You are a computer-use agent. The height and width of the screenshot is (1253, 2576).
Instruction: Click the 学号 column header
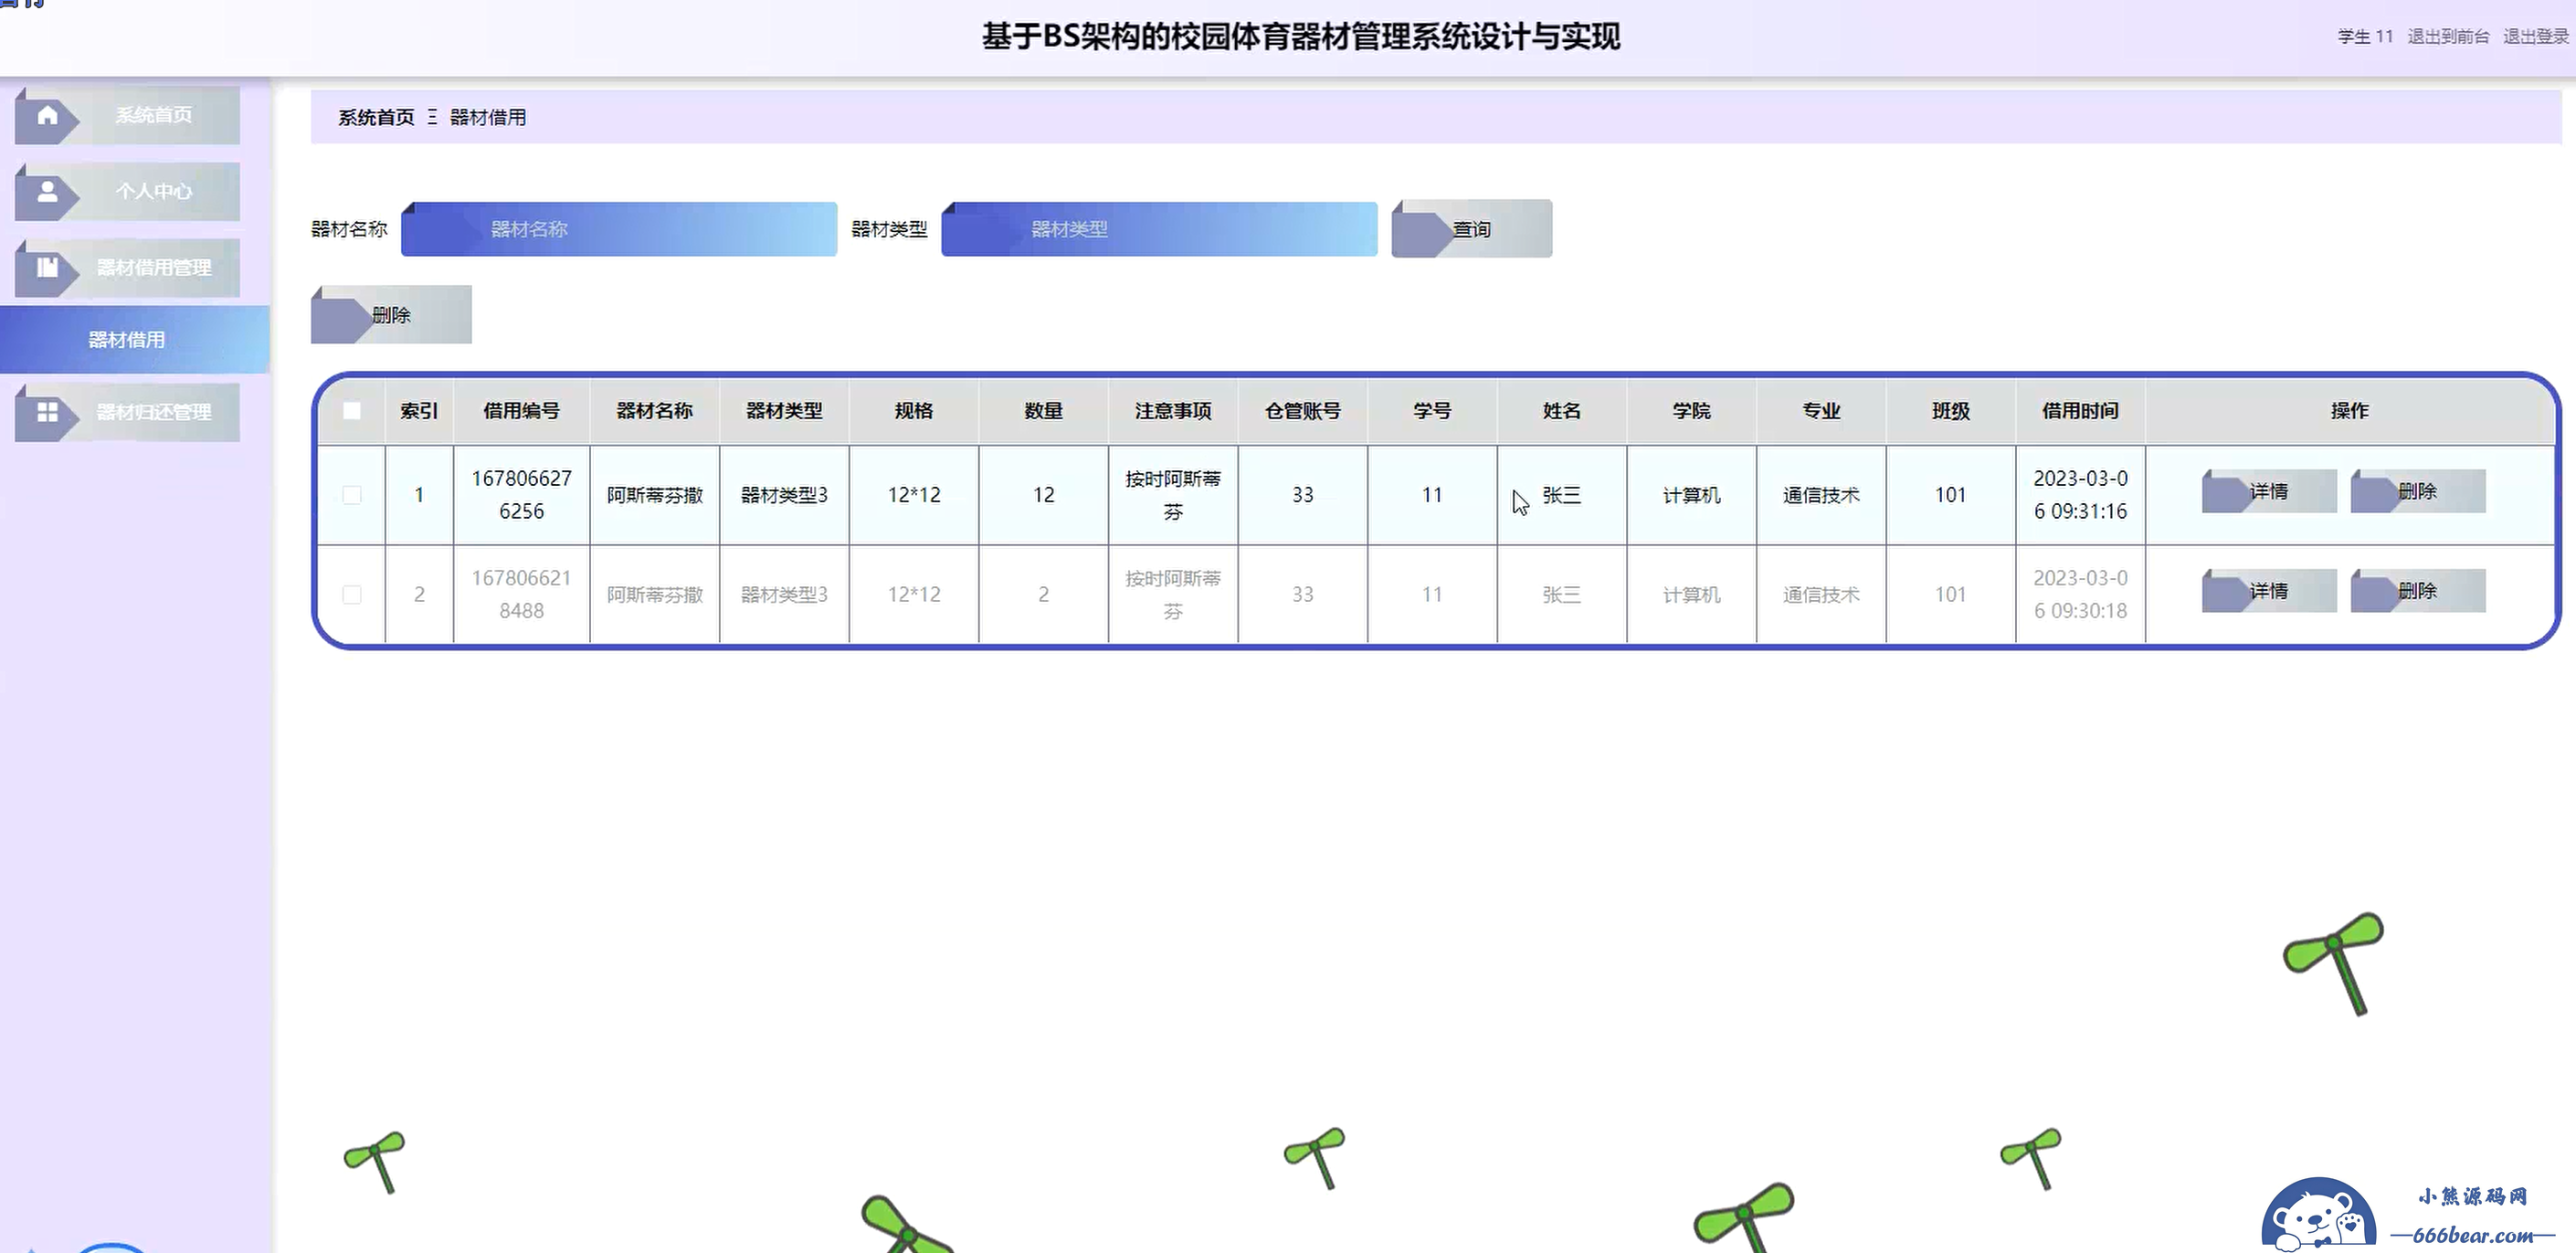(x=1433, y=411)
